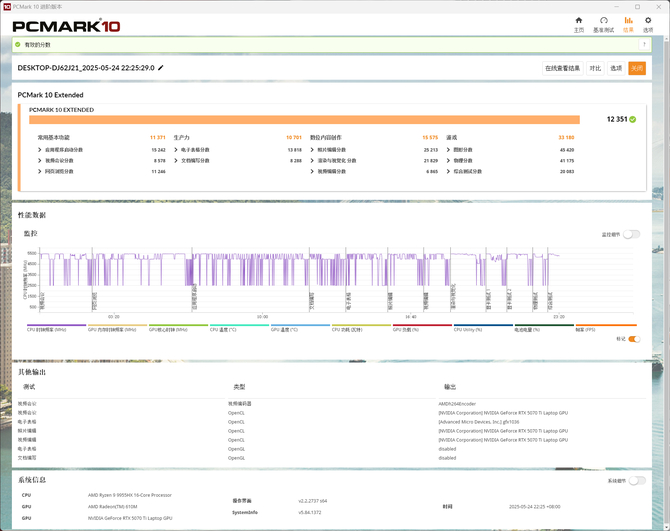Toggle the 监控细节 switch
This screenshot has width=670, height=531.
click(x=631, y=234)
